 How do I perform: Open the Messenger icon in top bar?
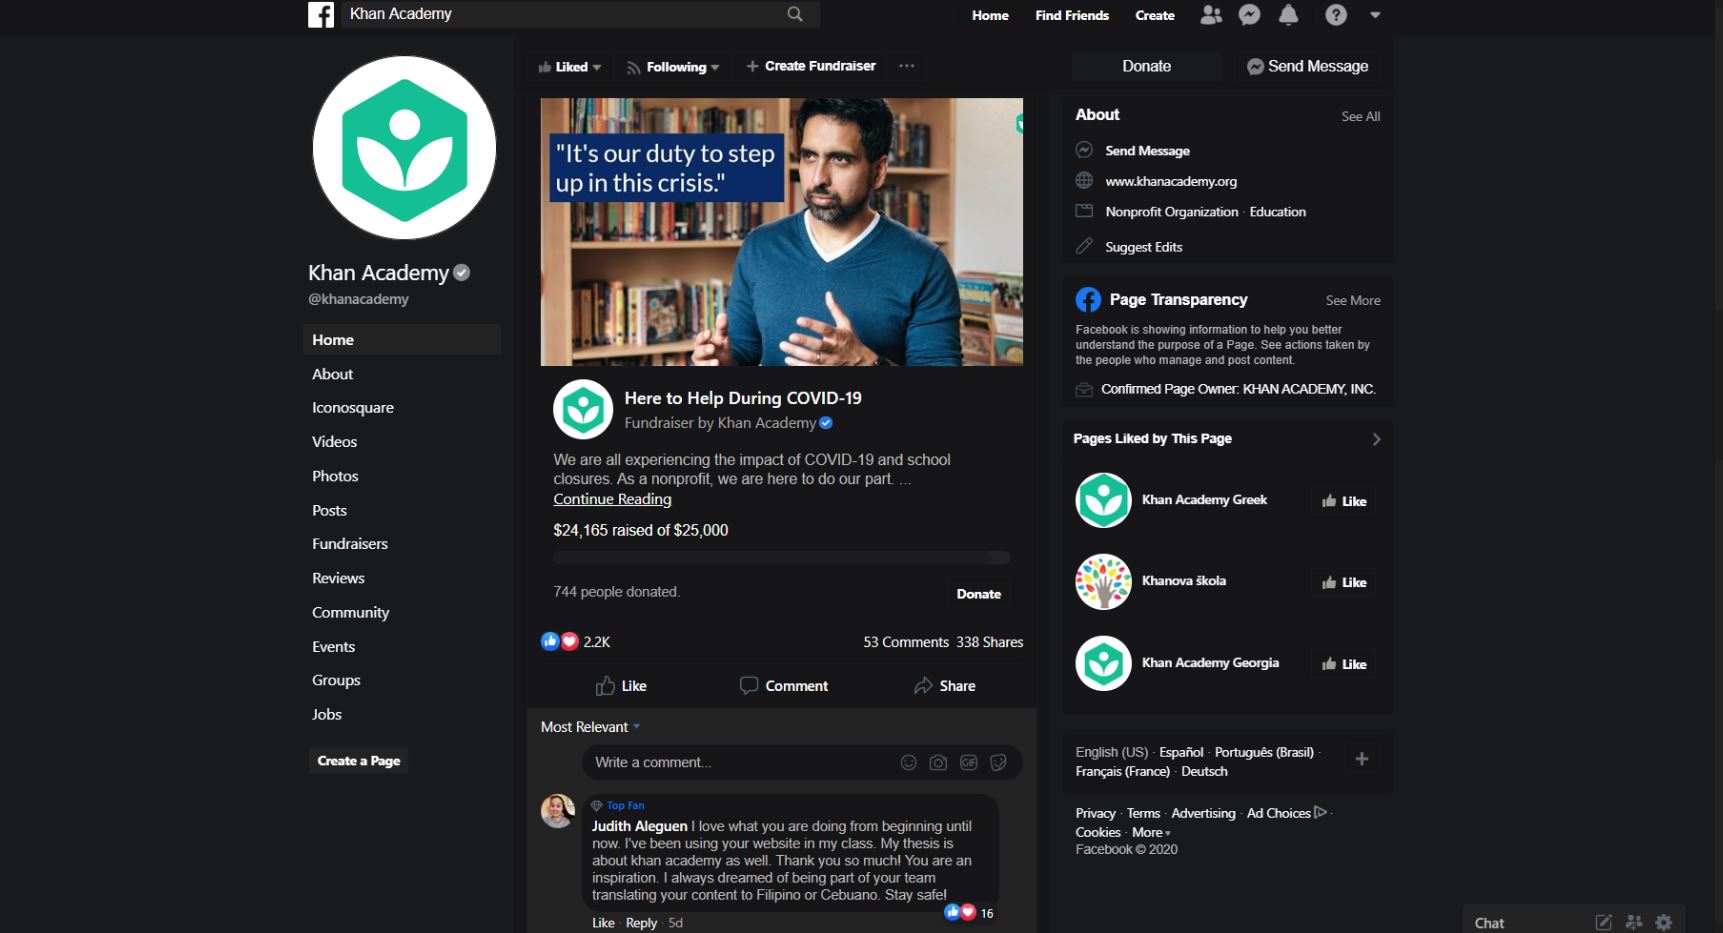[x=1249, y=14]
